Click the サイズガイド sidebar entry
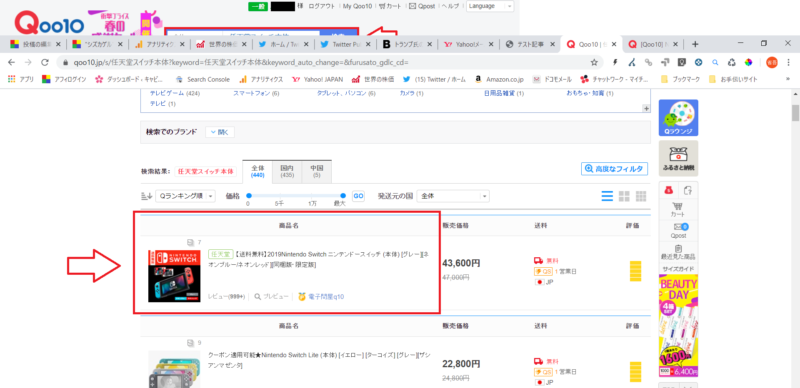This screenshot has height=388, width=800. pos(678,269)
